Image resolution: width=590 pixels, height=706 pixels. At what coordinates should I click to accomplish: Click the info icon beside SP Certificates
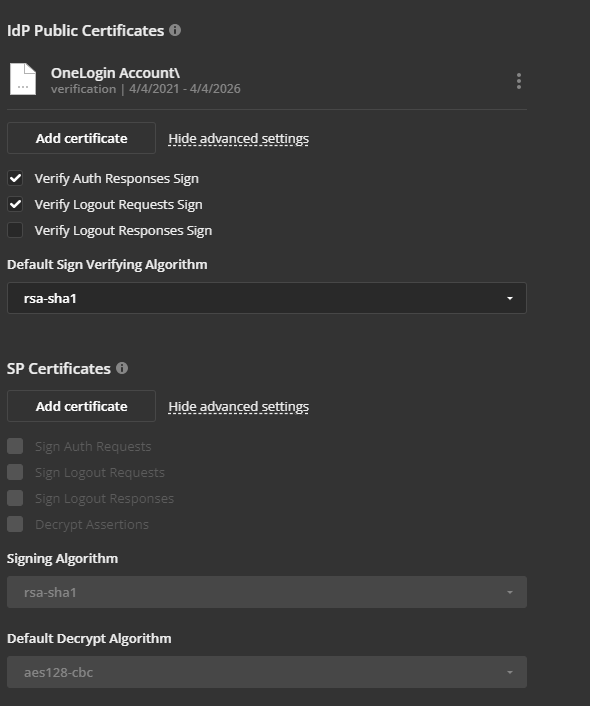tap(122, 368)
